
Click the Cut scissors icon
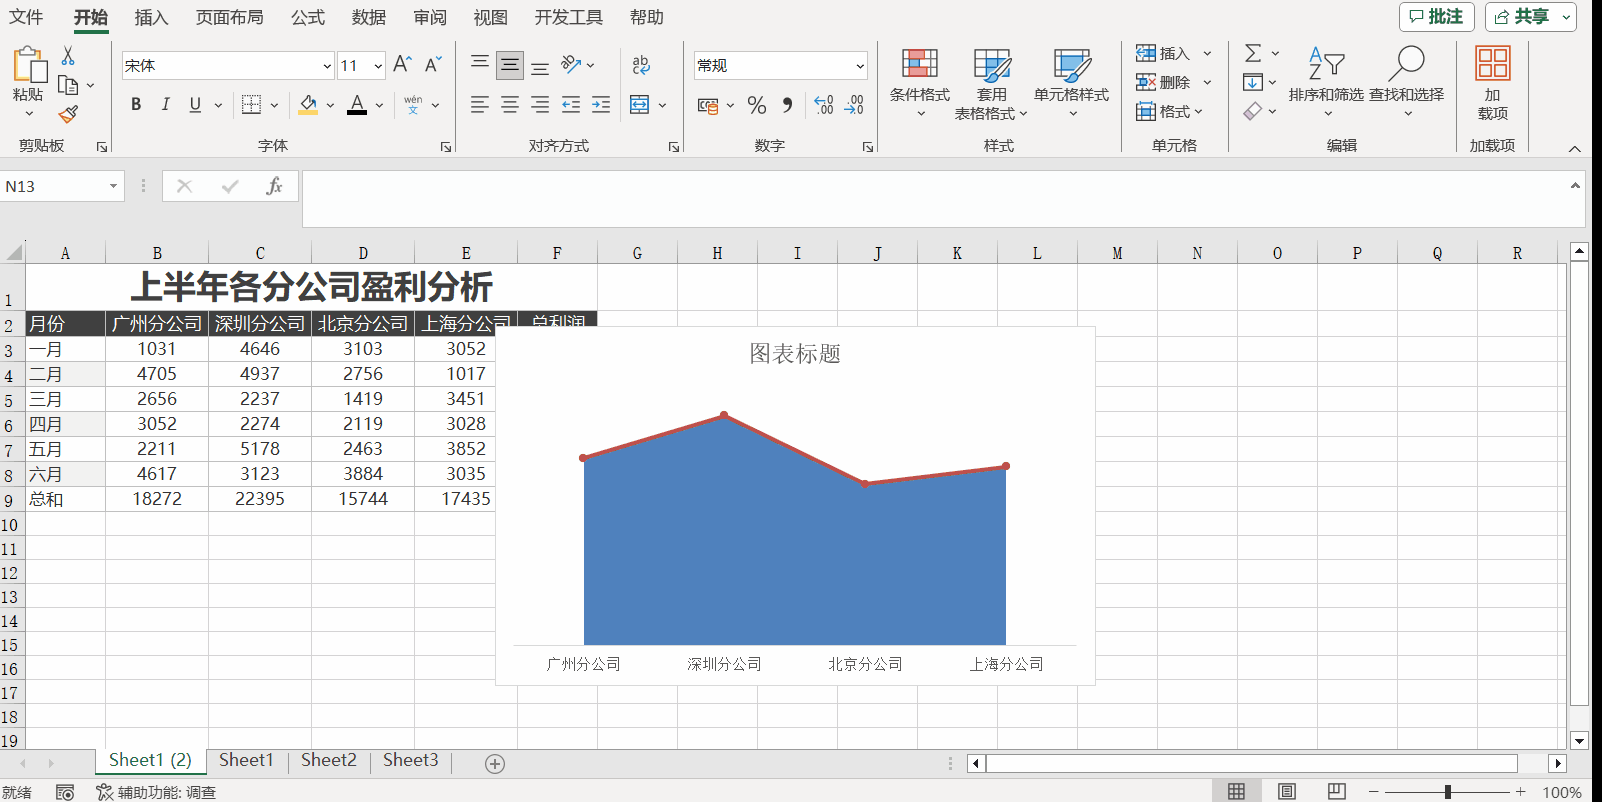click(x=68, y=56)
